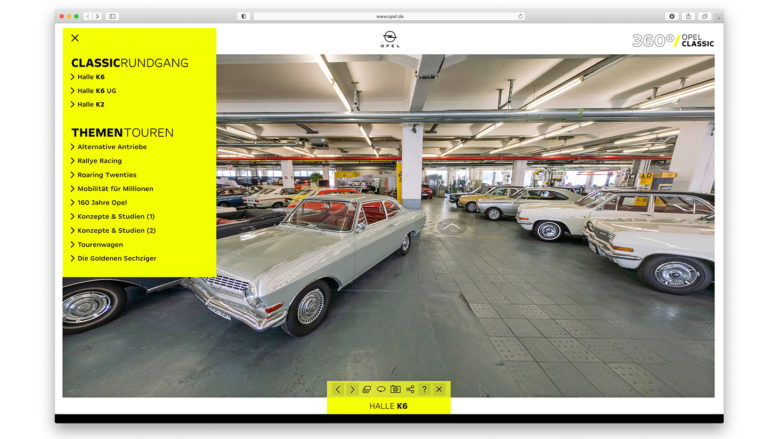Screen dimensions: 780x439
Task: Open Halle K6 tour
Action: pyautogui.click(x=88, y=77)
